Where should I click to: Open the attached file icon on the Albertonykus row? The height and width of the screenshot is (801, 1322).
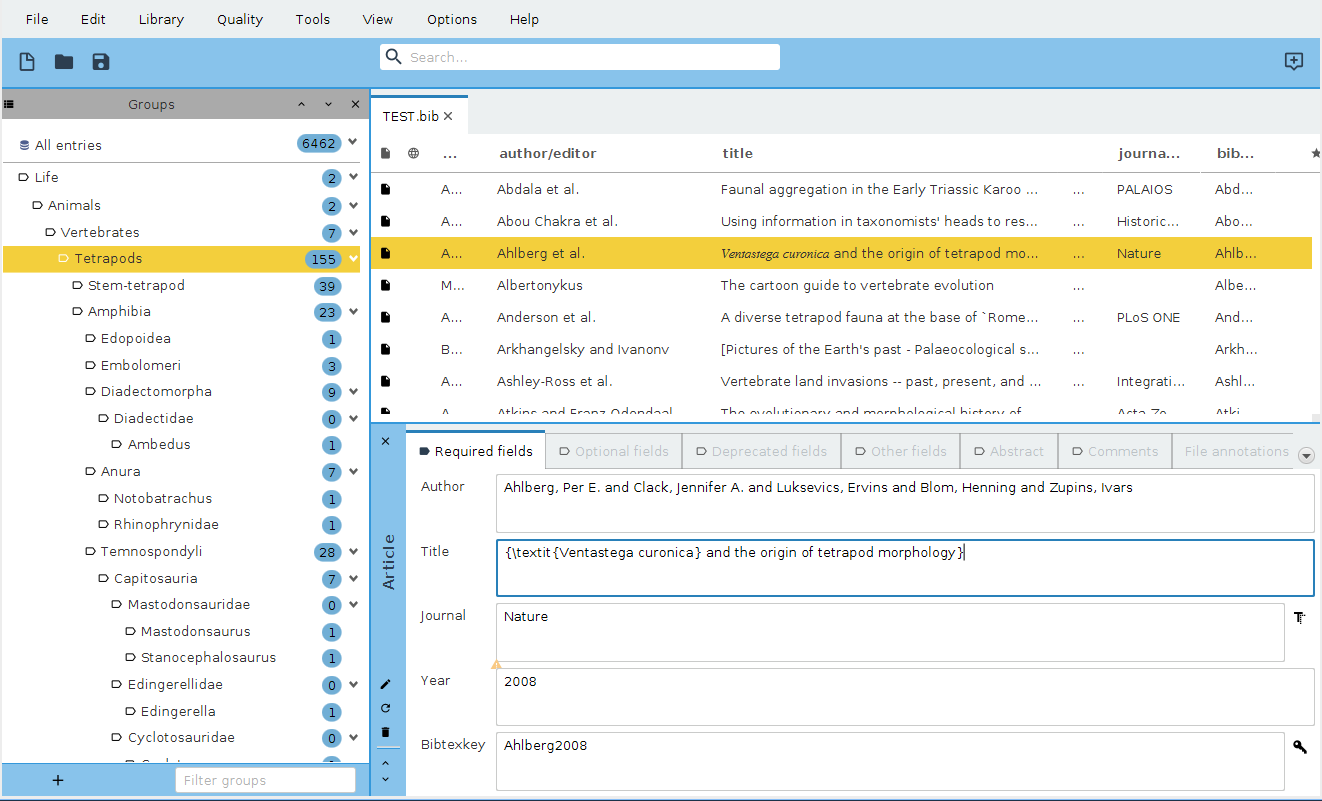pos(385,285)
